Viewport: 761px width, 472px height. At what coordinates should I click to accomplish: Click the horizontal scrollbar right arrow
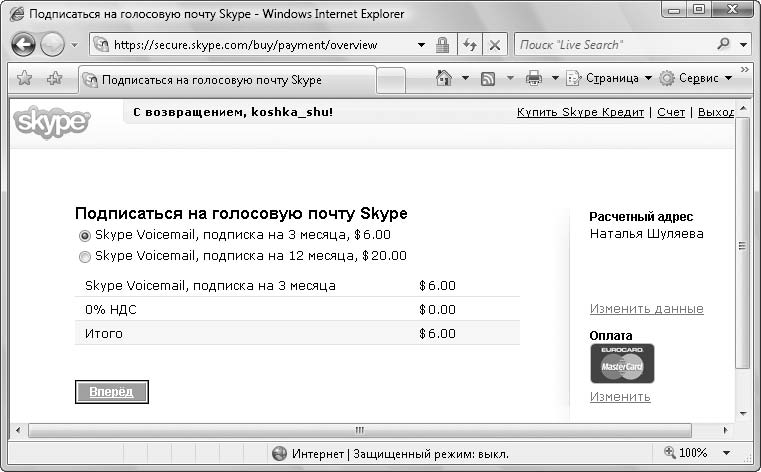pyautogui.click(x=726, y=430)
